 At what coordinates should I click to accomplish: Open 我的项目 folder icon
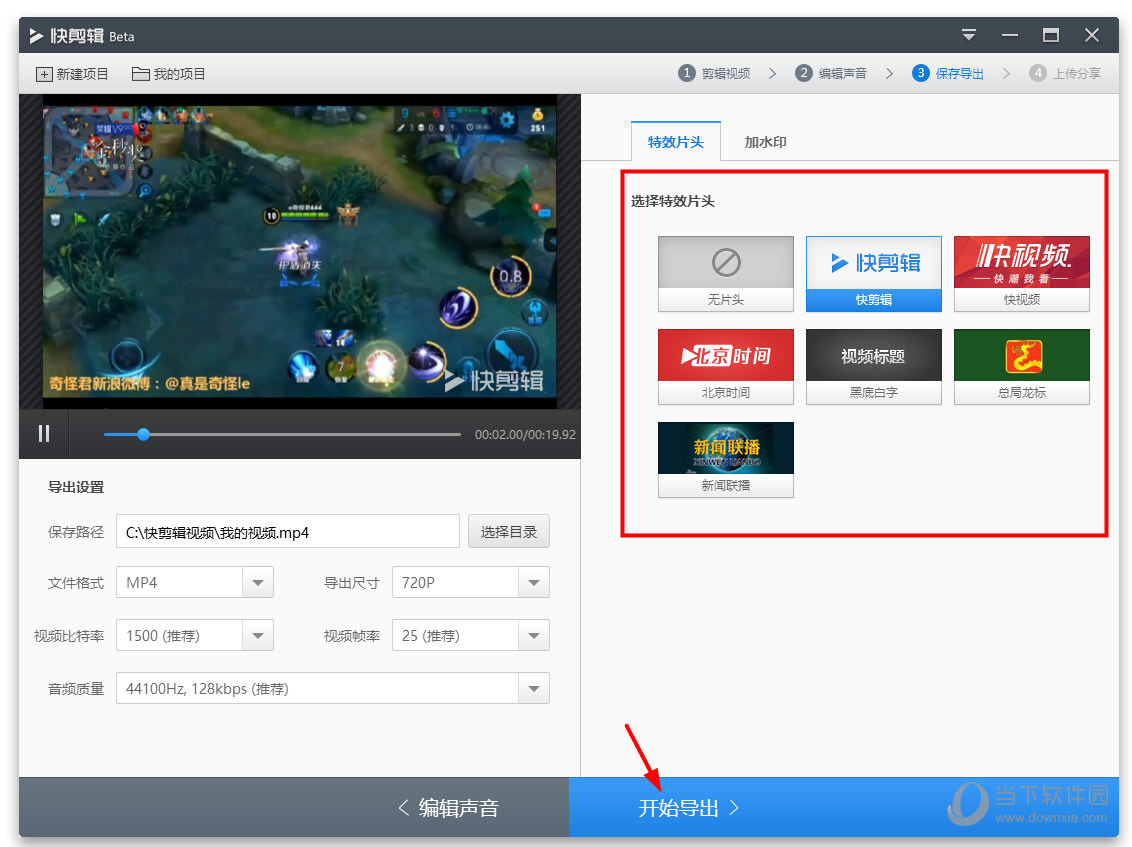(140, 74)
